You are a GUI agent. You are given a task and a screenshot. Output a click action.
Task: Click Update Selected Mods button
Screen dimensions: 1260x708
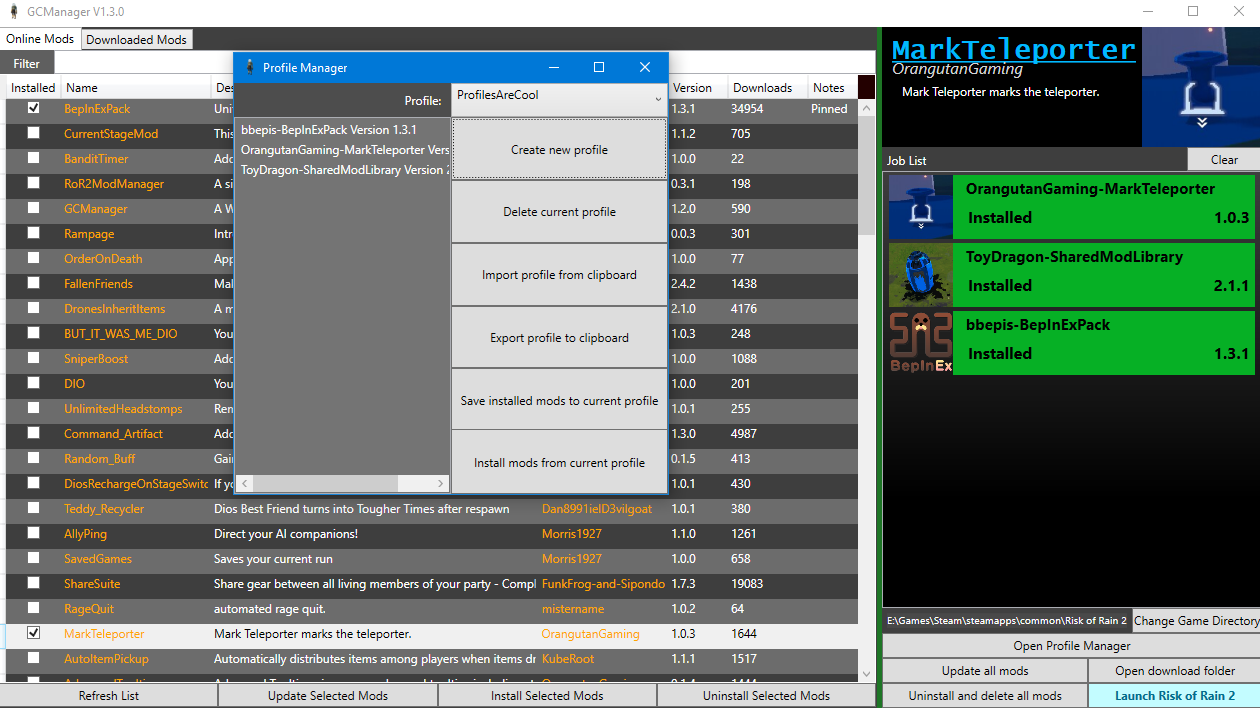point(328,695)
